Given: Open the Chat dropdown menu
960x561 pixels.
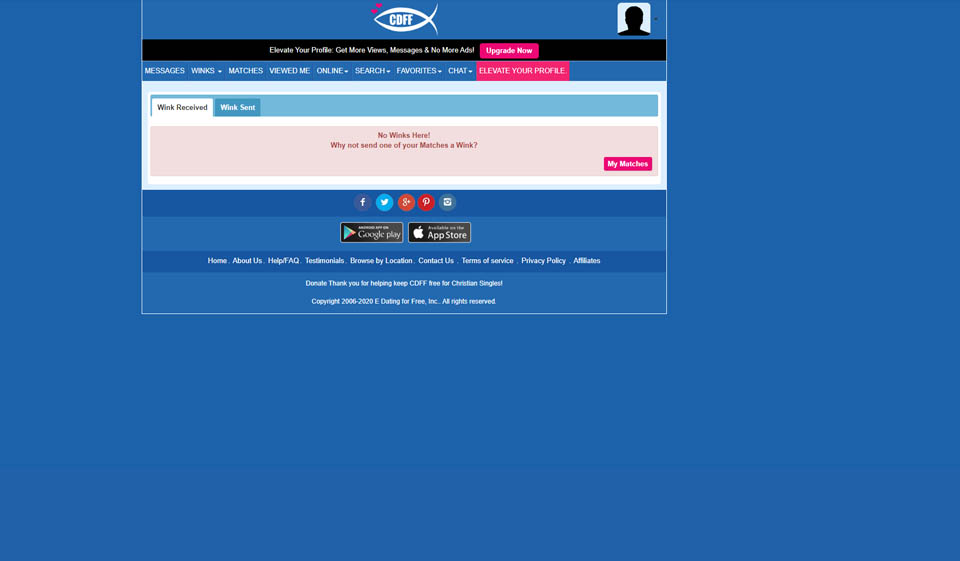Looking at the screenshot, I should [x=460, y=71].
